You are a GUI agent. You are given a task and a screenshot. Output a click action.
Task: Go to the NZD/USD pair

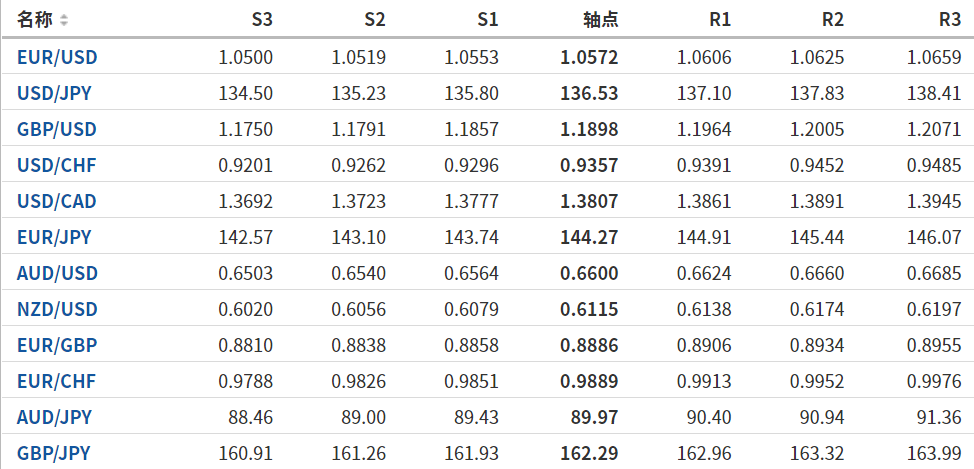click(57, 310)
